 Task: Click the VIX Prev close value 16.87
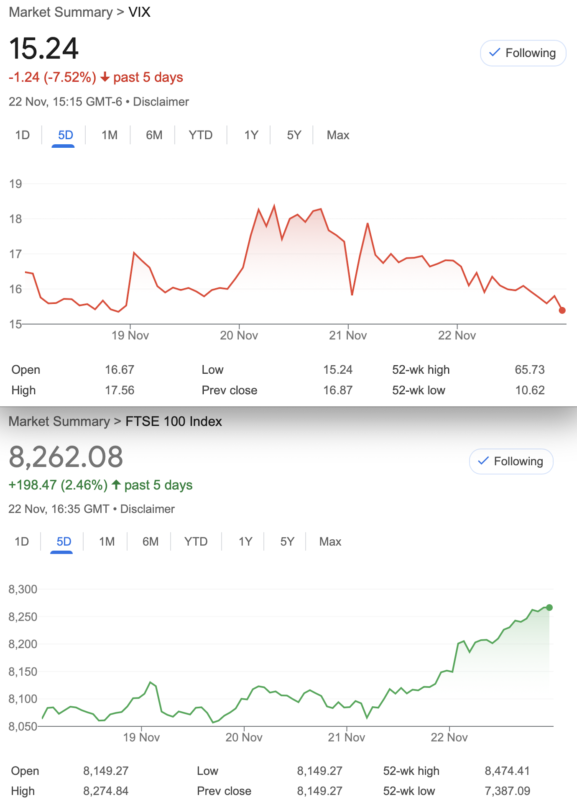[338, 390]
